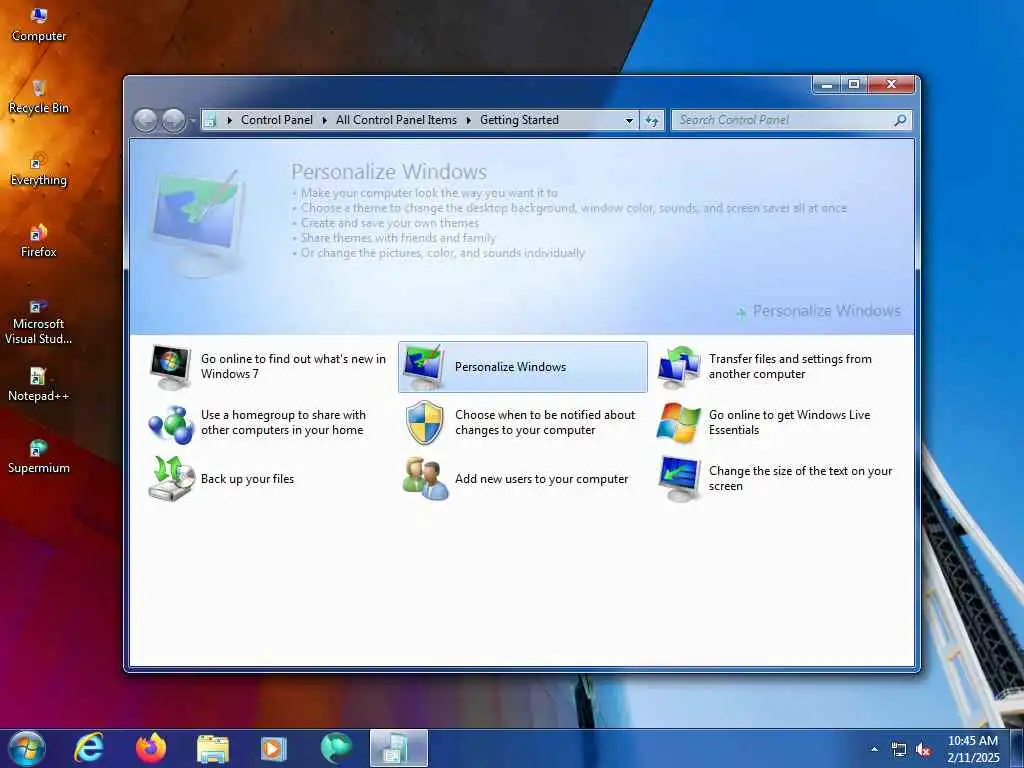Select the Everything desktop shortcut
Viewport: 1024px width, 768px height.
coord(39,169)
